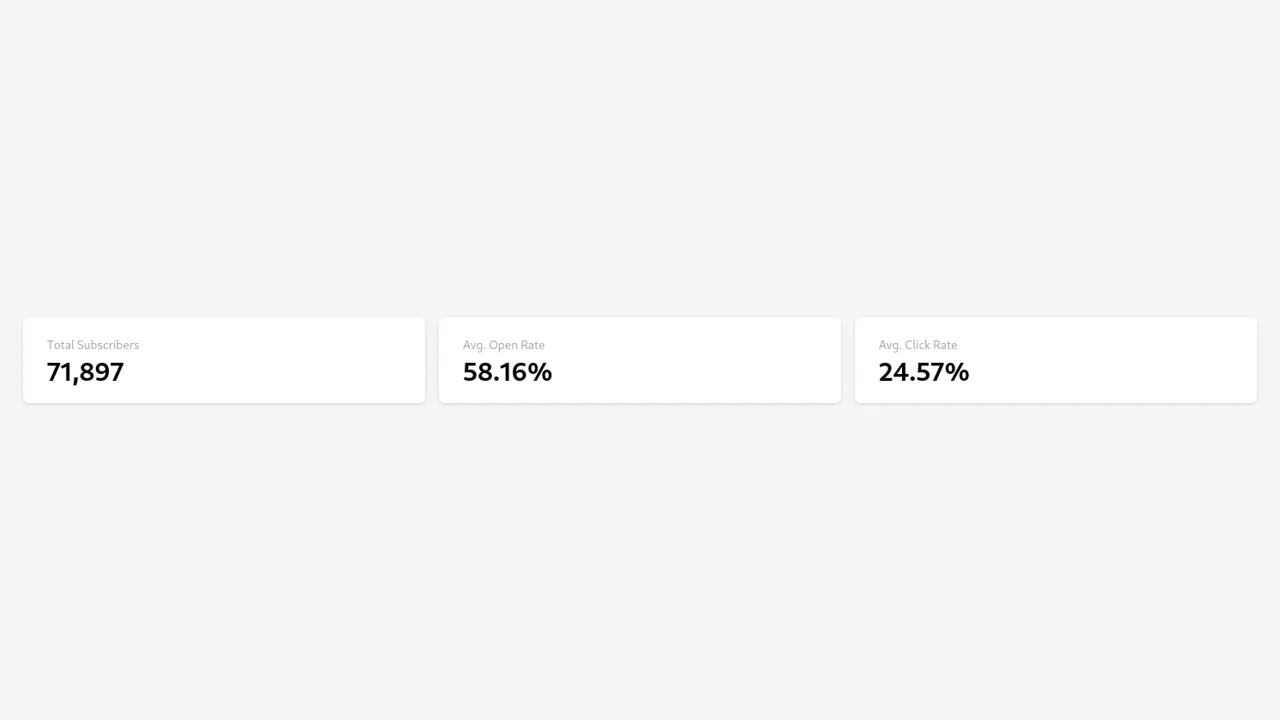Select the bold open rate percentage
Screen dimensions: 1280x720
[507, 372]
